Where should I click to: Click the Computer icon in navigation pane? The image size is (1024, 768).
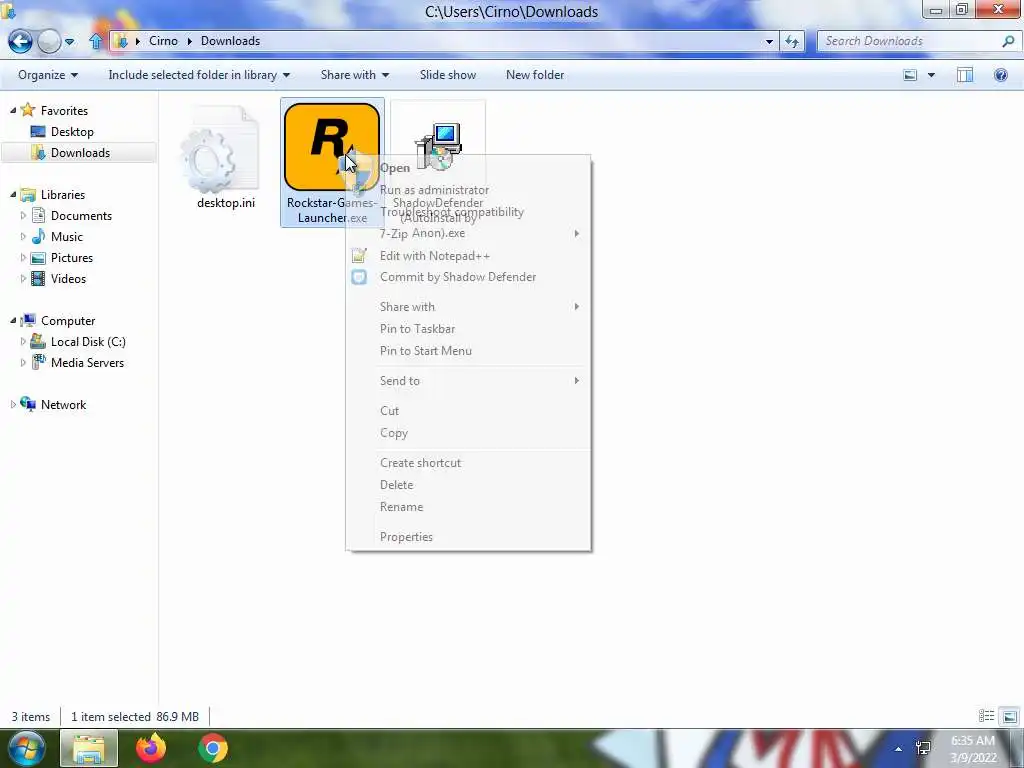(x=28, y=320)
